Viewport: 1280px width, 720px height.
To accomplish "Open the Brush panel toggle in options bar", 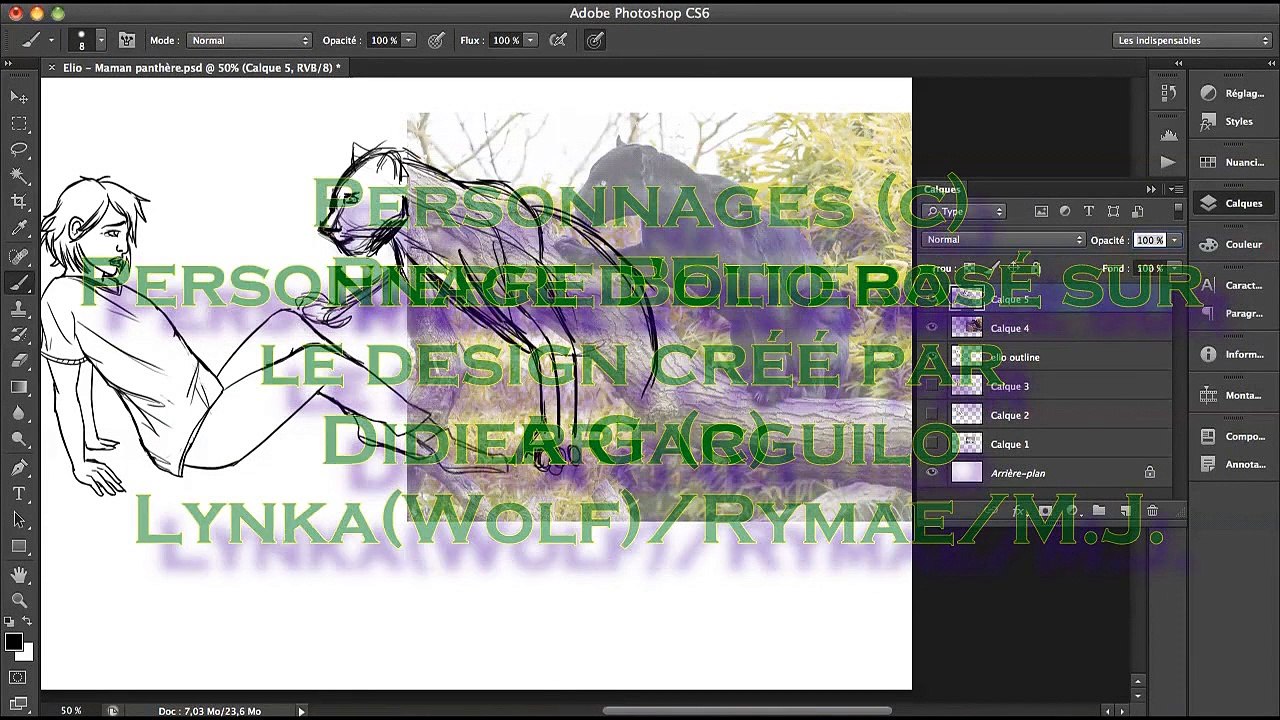I will pos(127,40).
